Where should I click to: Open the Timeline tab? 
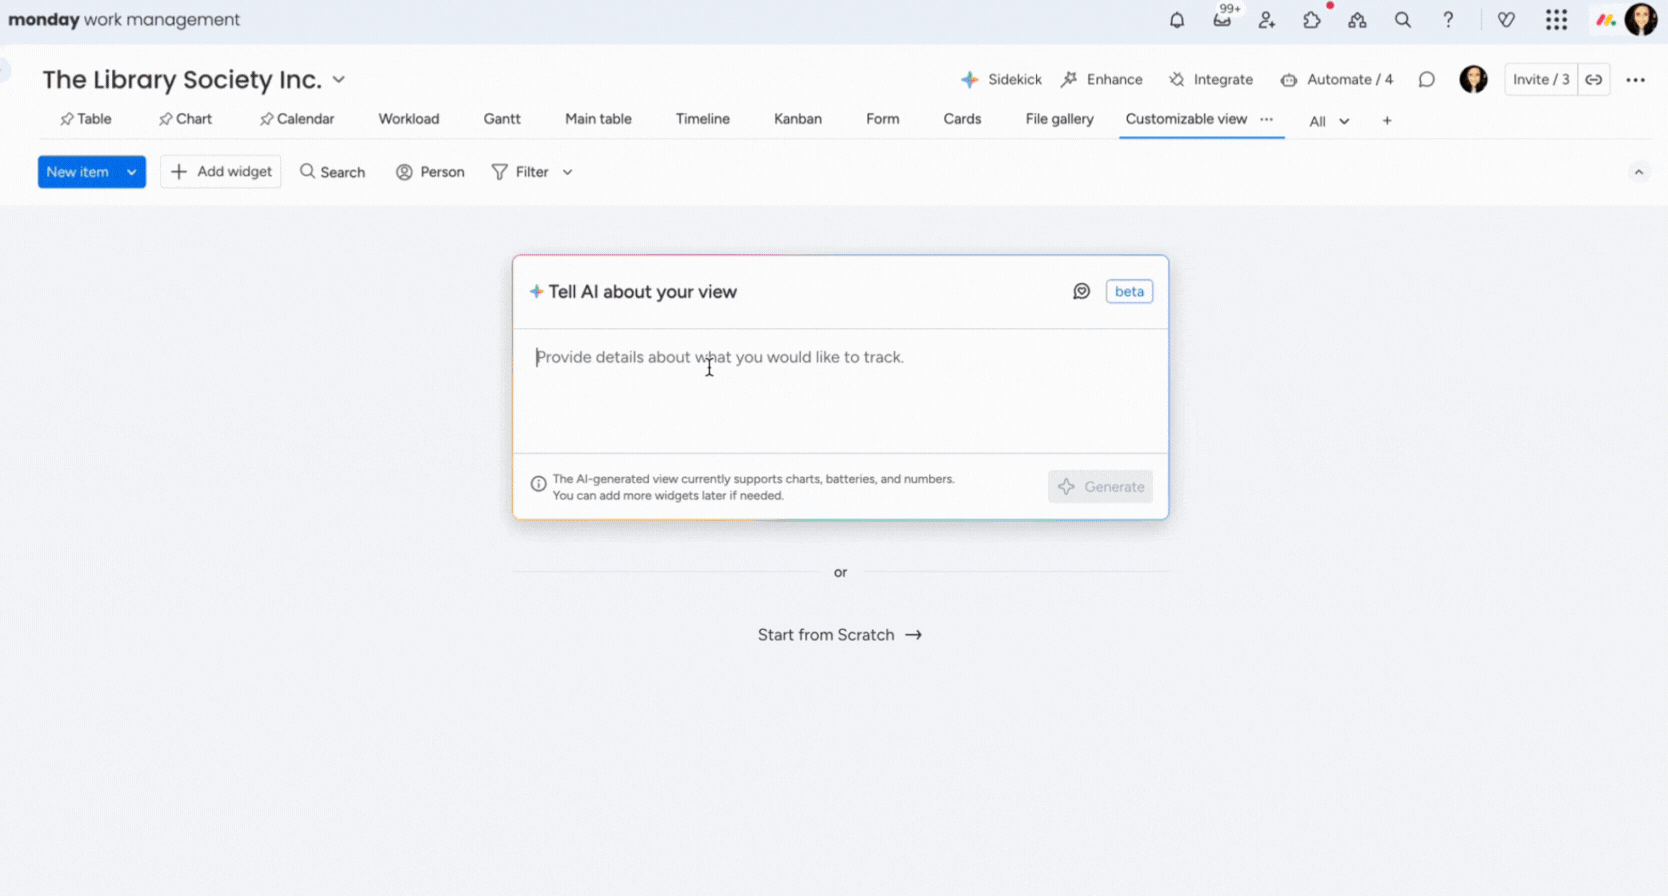703,119
